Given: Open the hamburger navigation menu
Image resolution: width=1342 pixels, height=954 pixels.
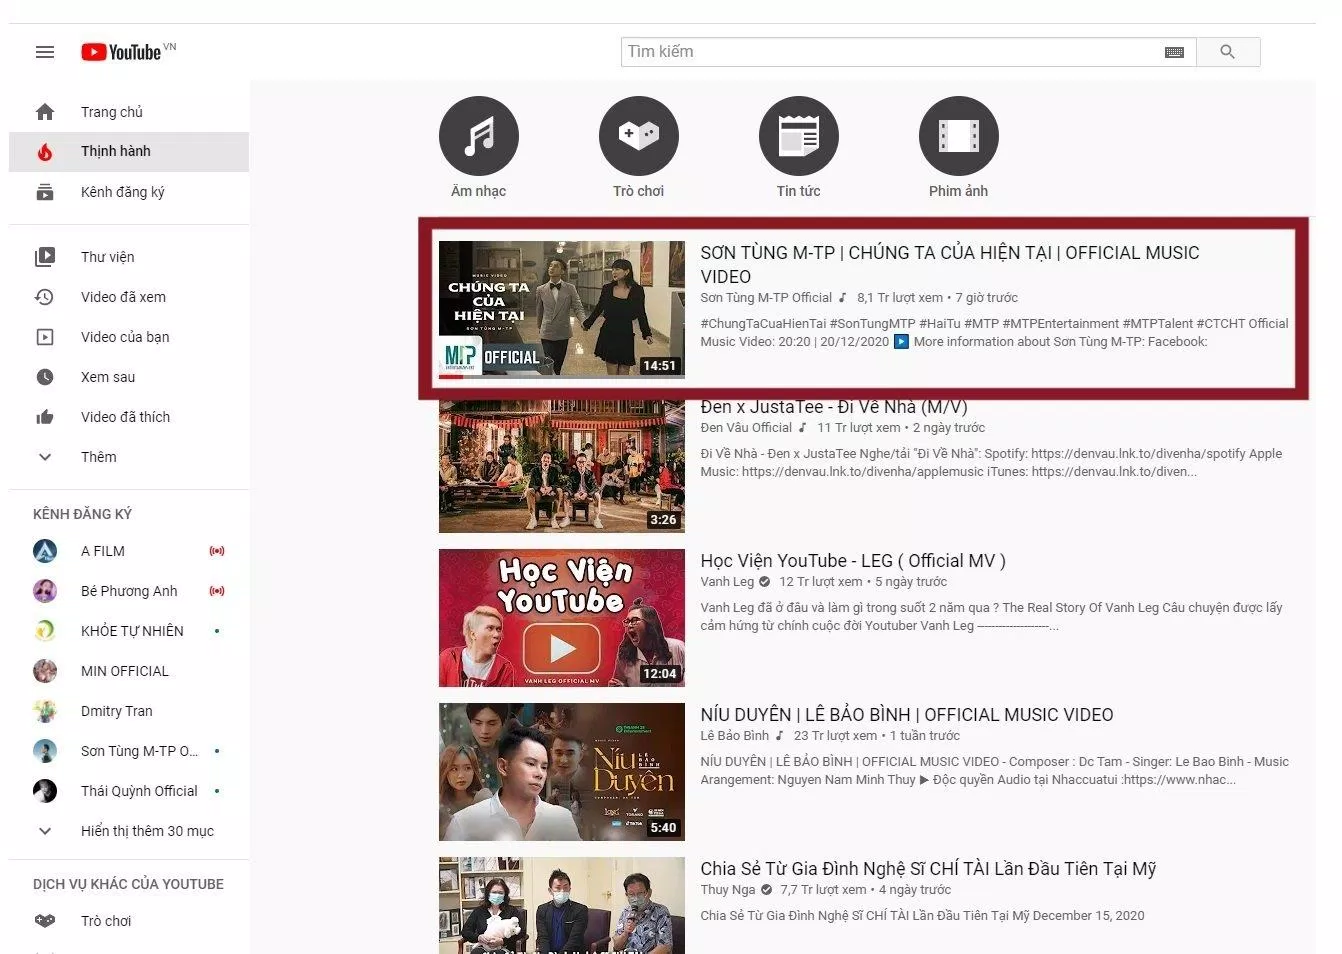Looking at the screenshot, I should 44,51.
